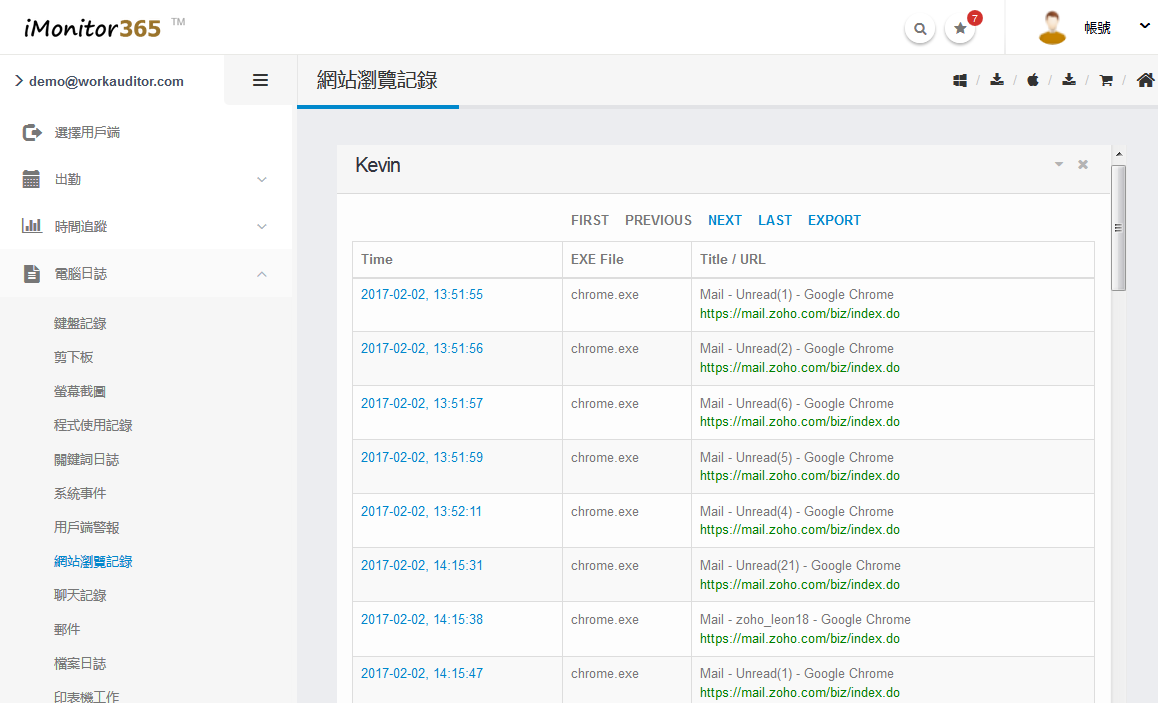Open the star notifications with badge 7
This screenshot has width=1158, height=703.
click(x=960, y=29)
